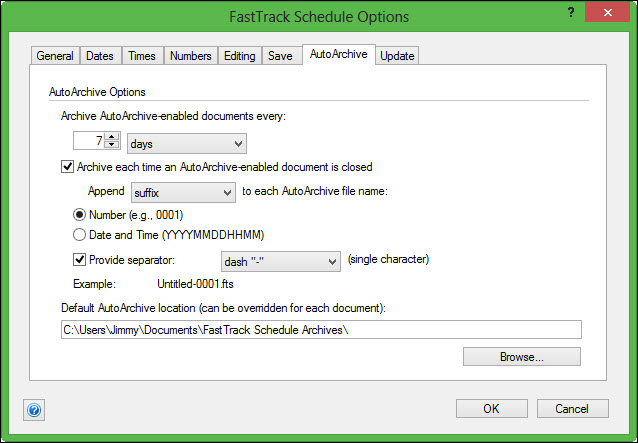Increase the archive interval with up arrow

(x=112, y=139)
